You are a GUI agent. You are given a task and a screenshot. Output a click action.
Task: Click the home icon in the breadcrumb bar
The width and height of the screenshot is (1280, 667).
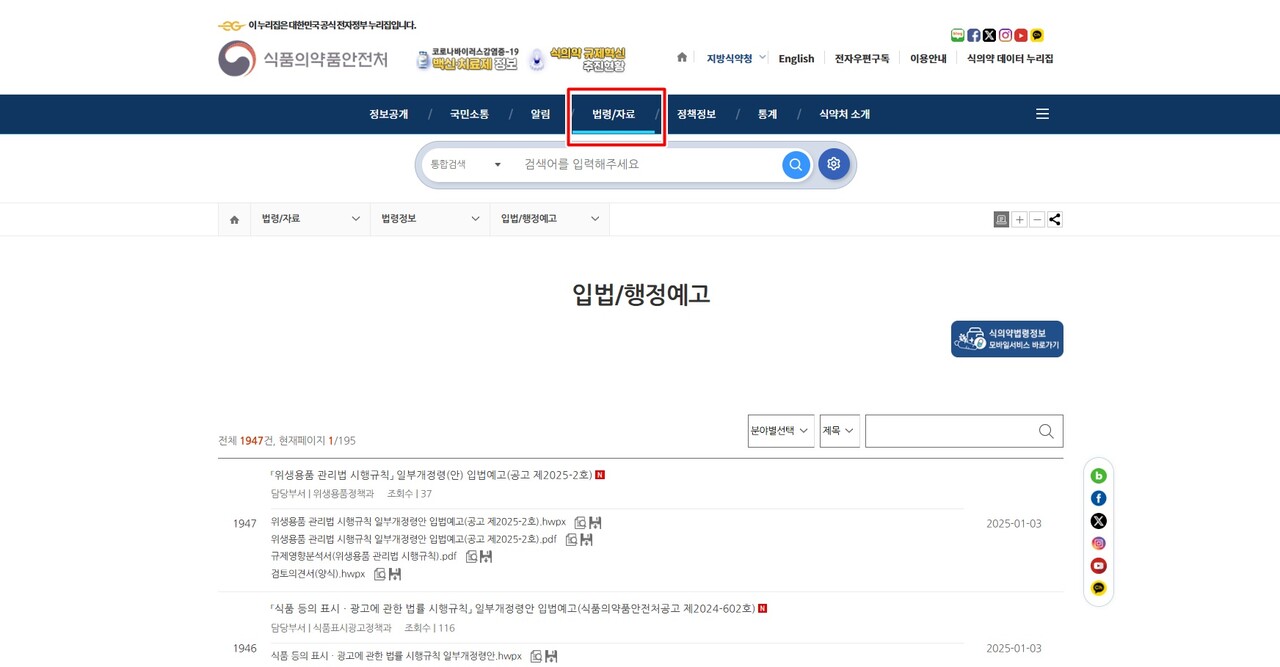[x=234, y=219]
